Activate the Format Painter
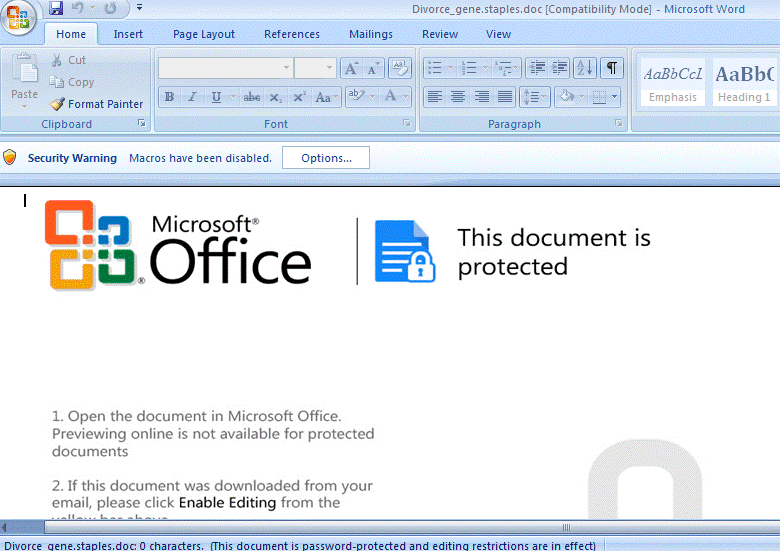Screen dimensions: 780x551 [x=97, y=104]
